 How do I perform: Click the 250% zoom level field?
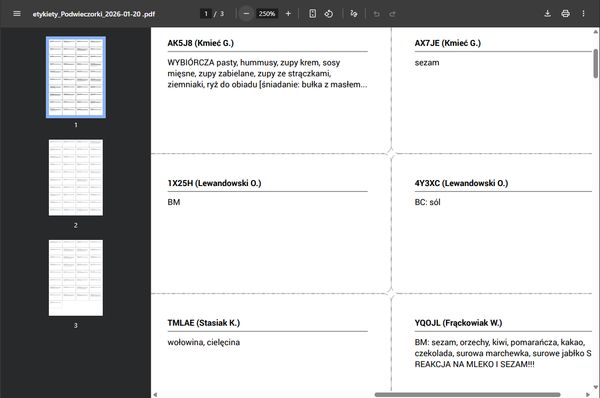tap(267, 14)
